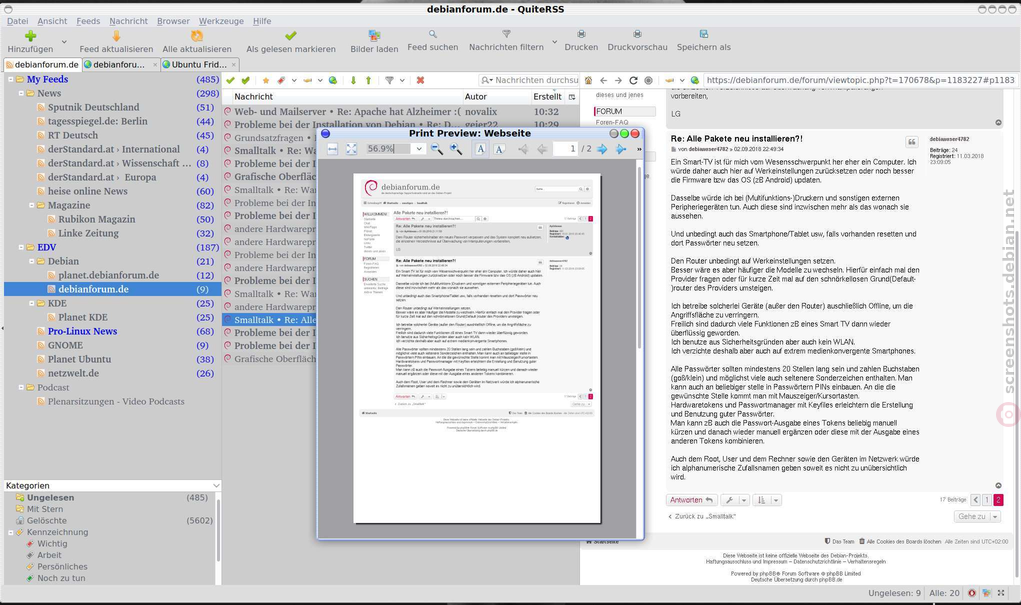Collapse the News folder
The image size is (1021, 605).
(x=21, y=94)
